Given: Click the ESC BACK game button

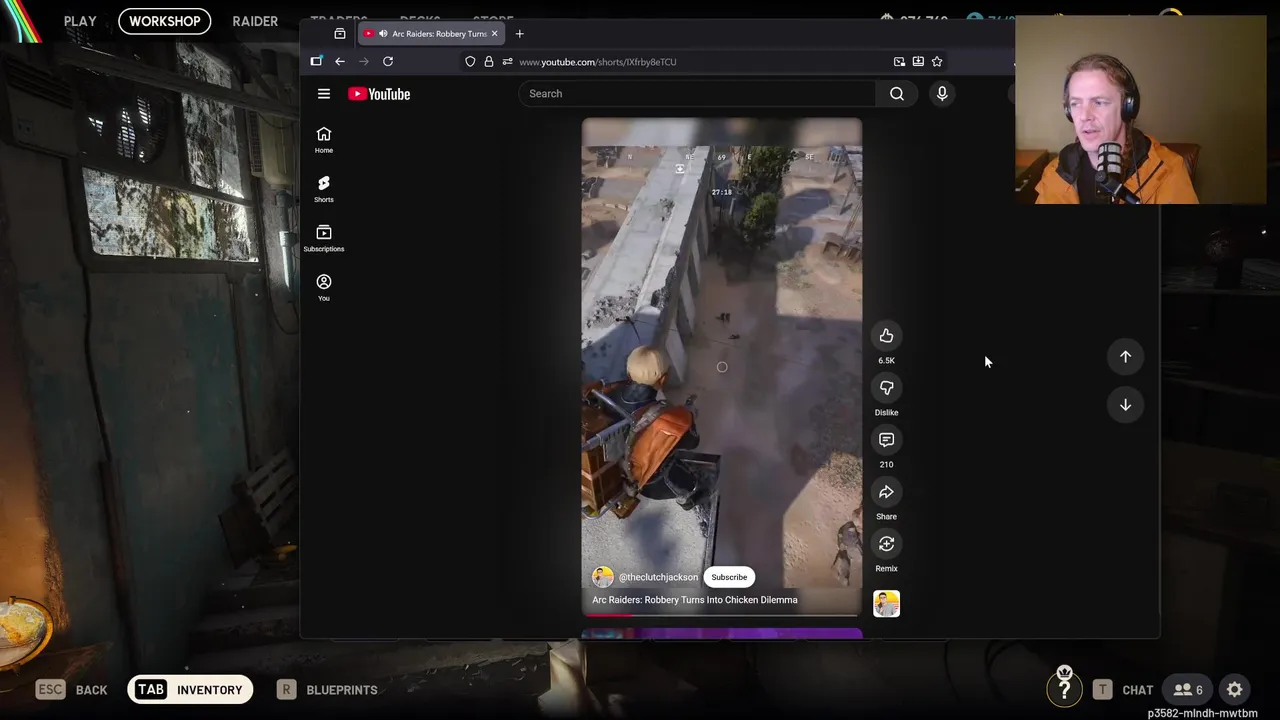Looking at the screenshot, I should point(72,690).
